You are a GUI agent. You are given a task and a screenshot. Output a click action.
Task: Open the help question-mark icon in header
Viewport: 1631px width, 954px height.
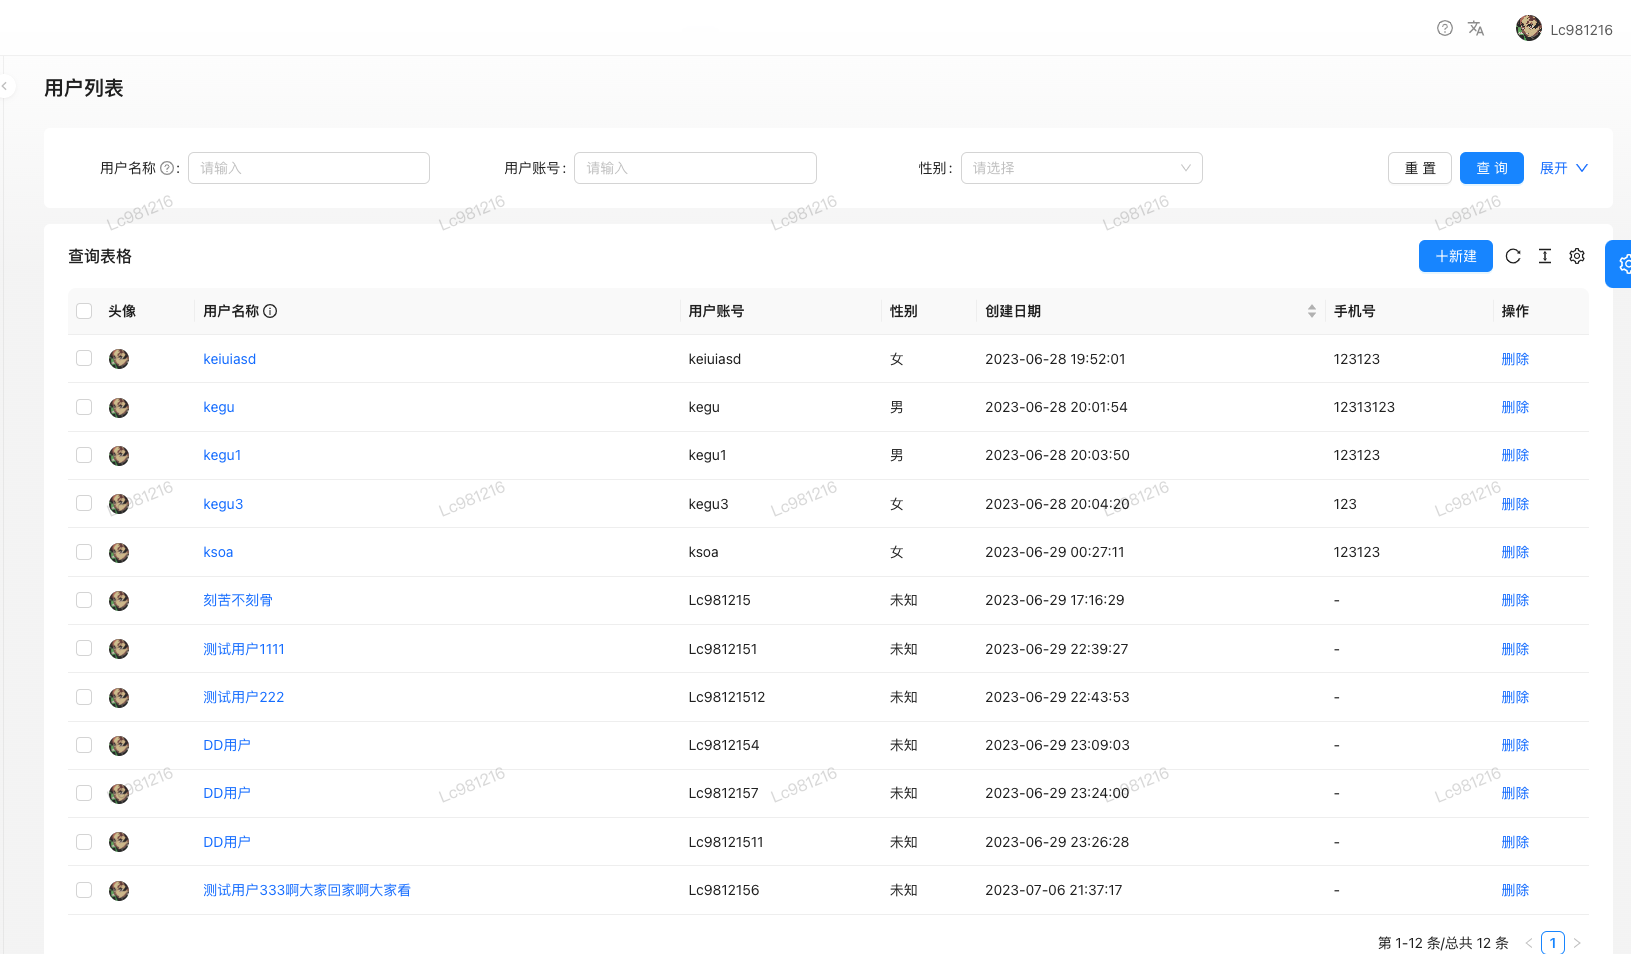[1444, 28]
